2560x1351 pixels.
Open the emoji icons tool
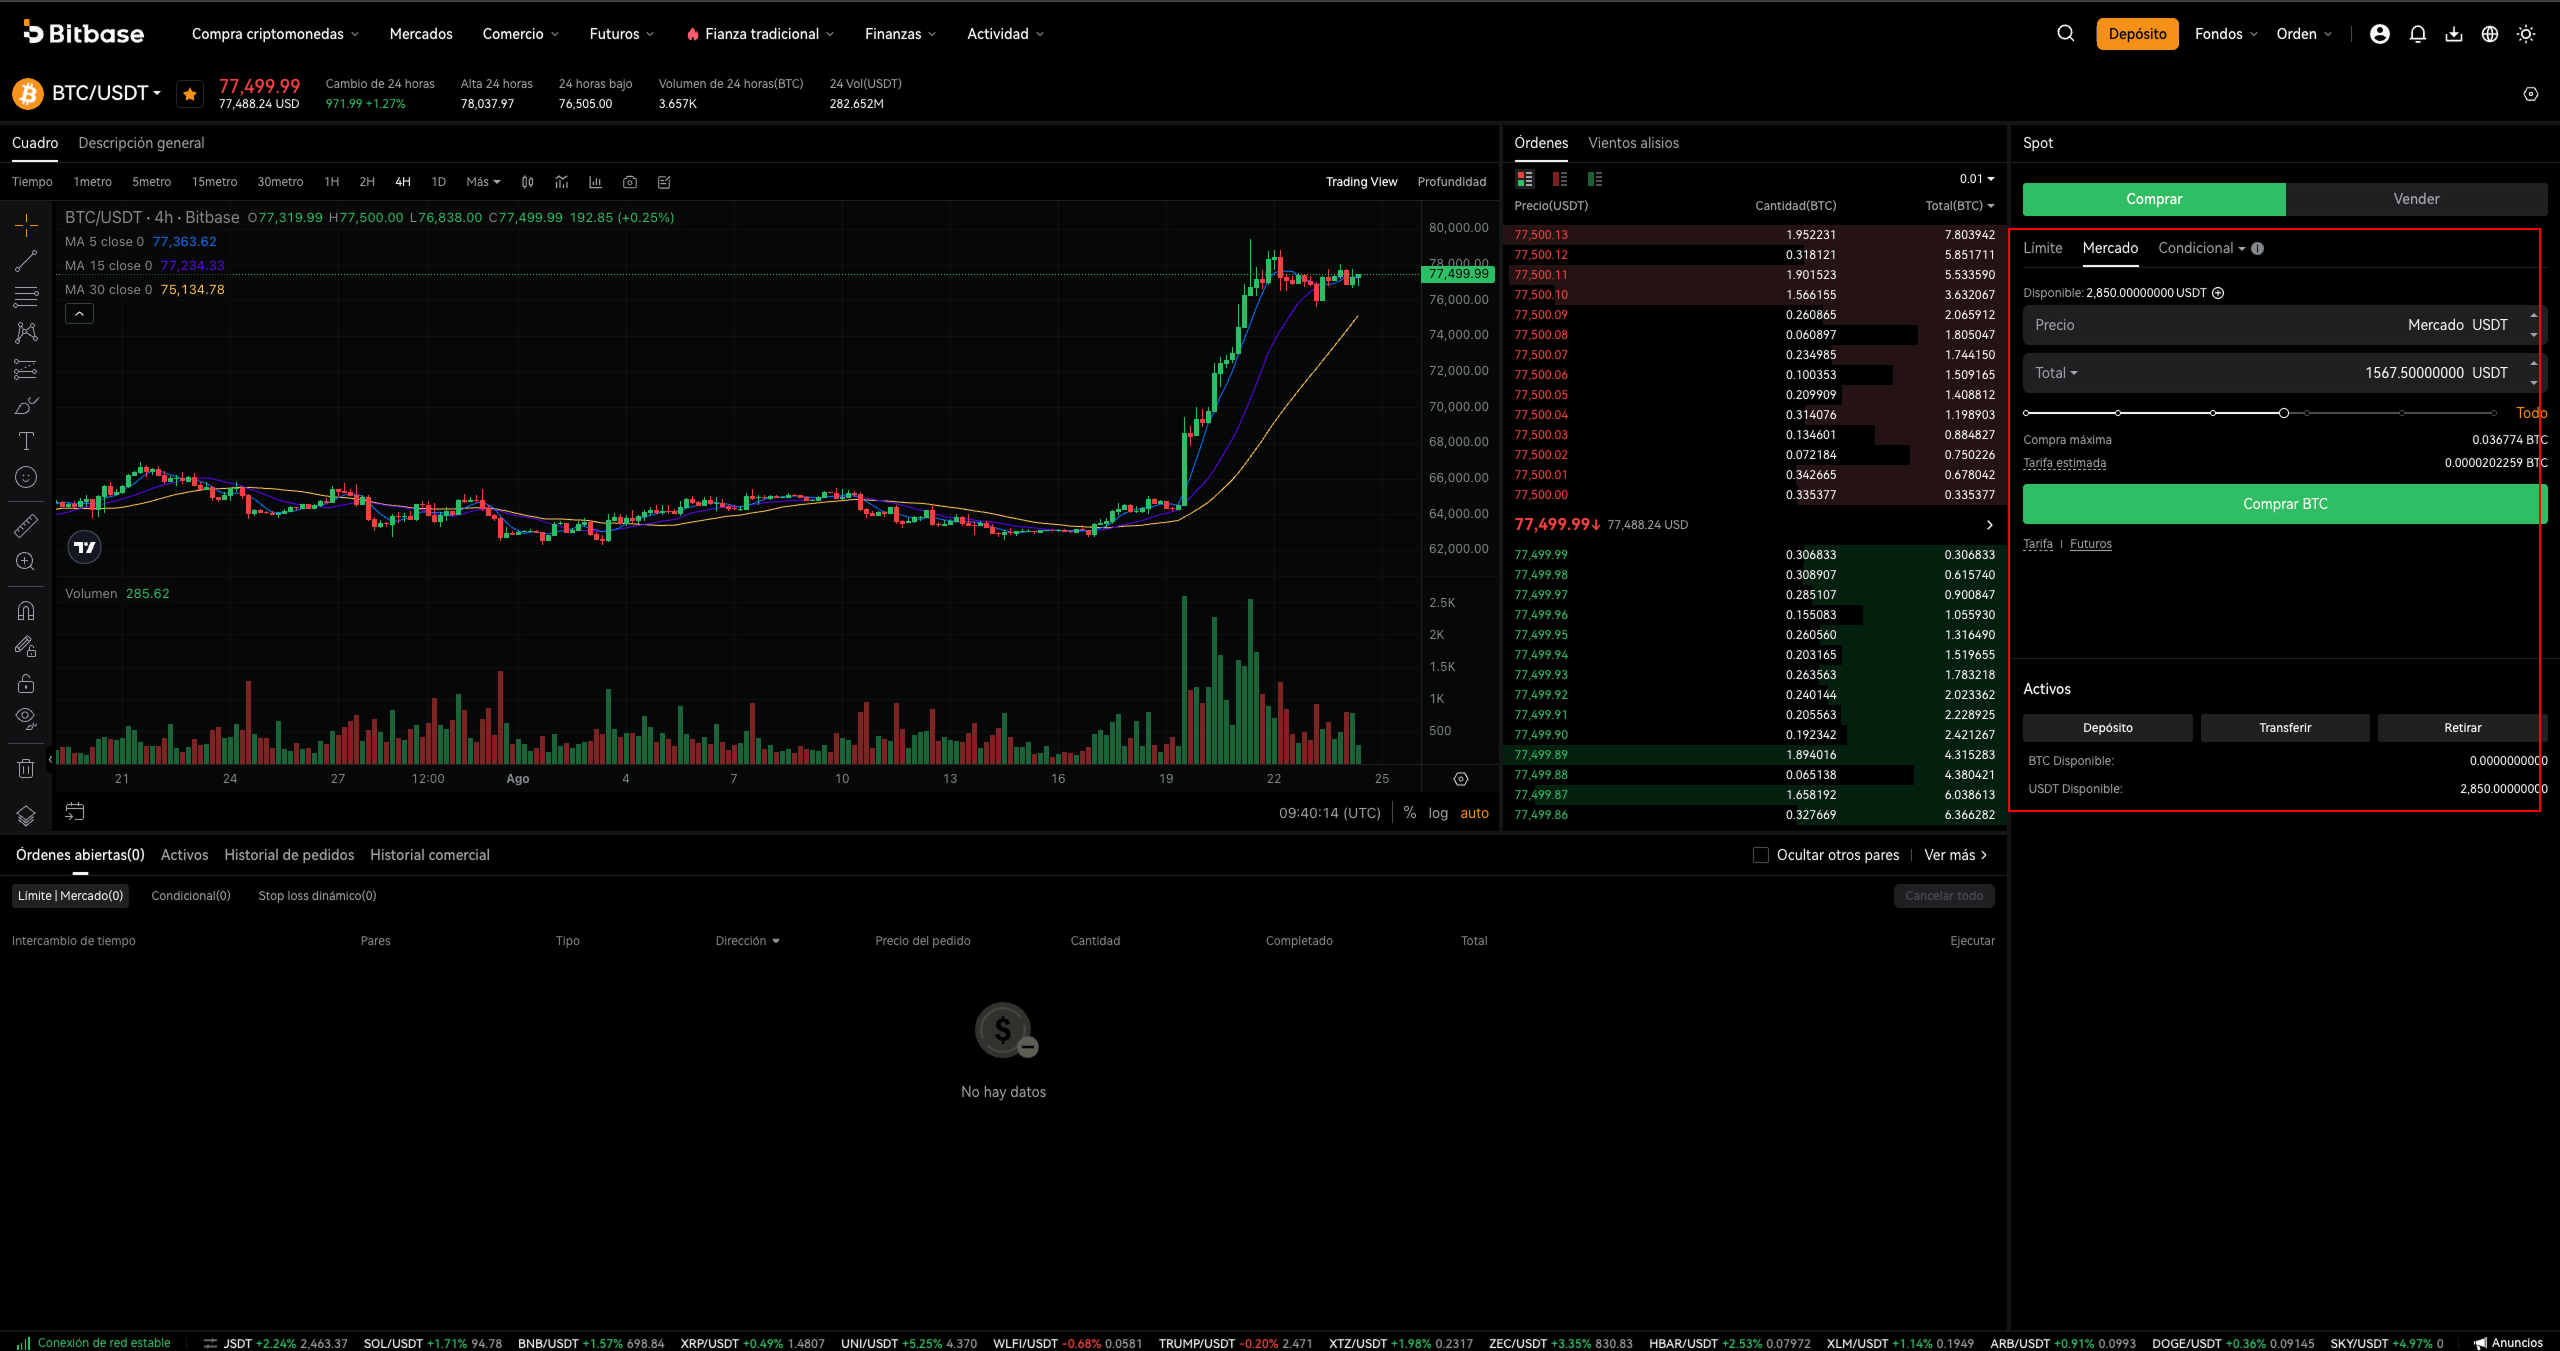click(26, 477)
